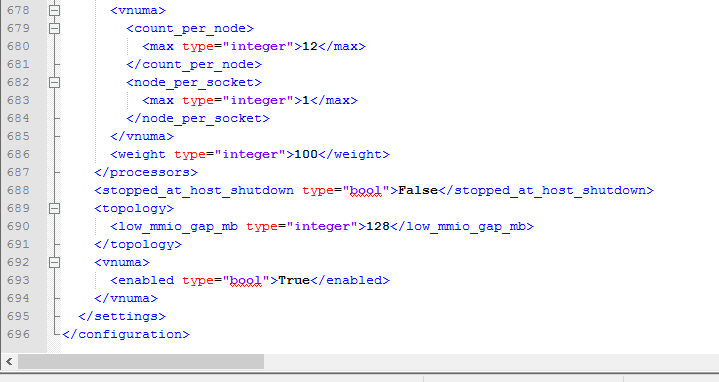Click the horizontal scrollbar left arrow
719x382 pixels.
pyautogui.click(x=9, y=361)
